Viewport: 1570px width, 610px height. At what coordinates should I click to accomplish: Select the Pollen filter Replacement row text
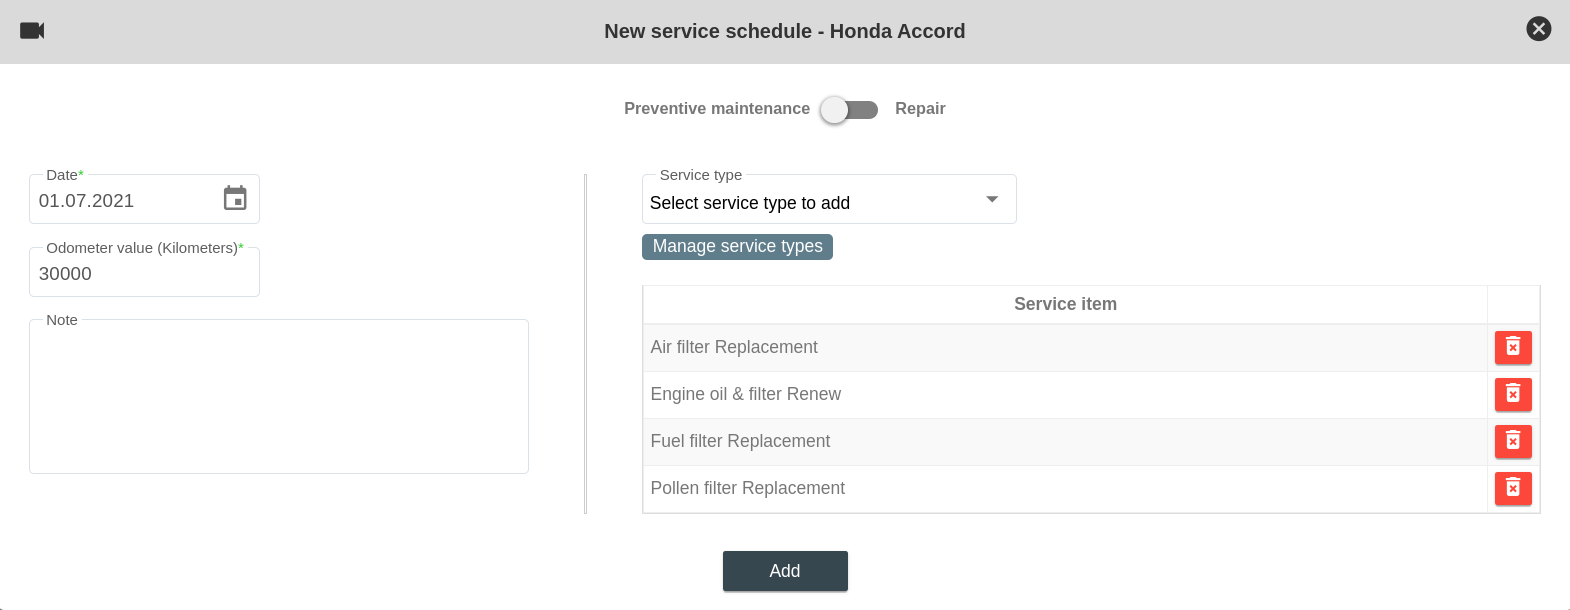coord(747,488)
